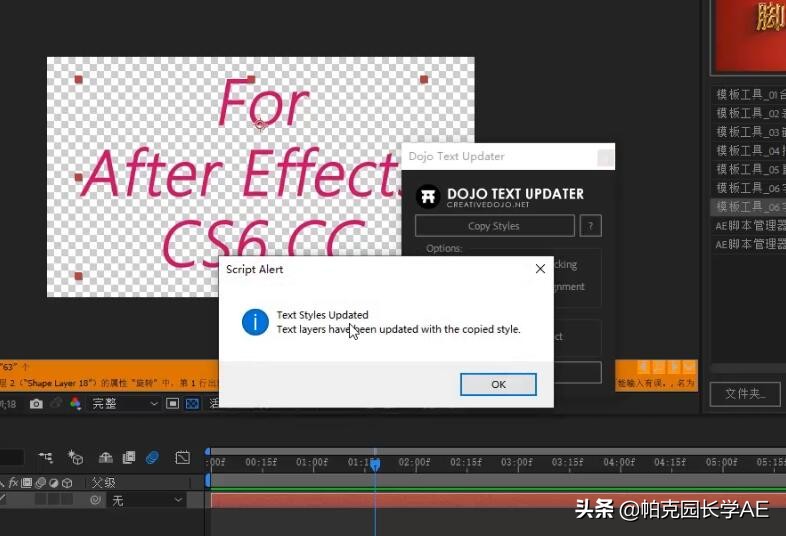Click the motion blur column icon
786x536 pixels.
coord(41,482)
